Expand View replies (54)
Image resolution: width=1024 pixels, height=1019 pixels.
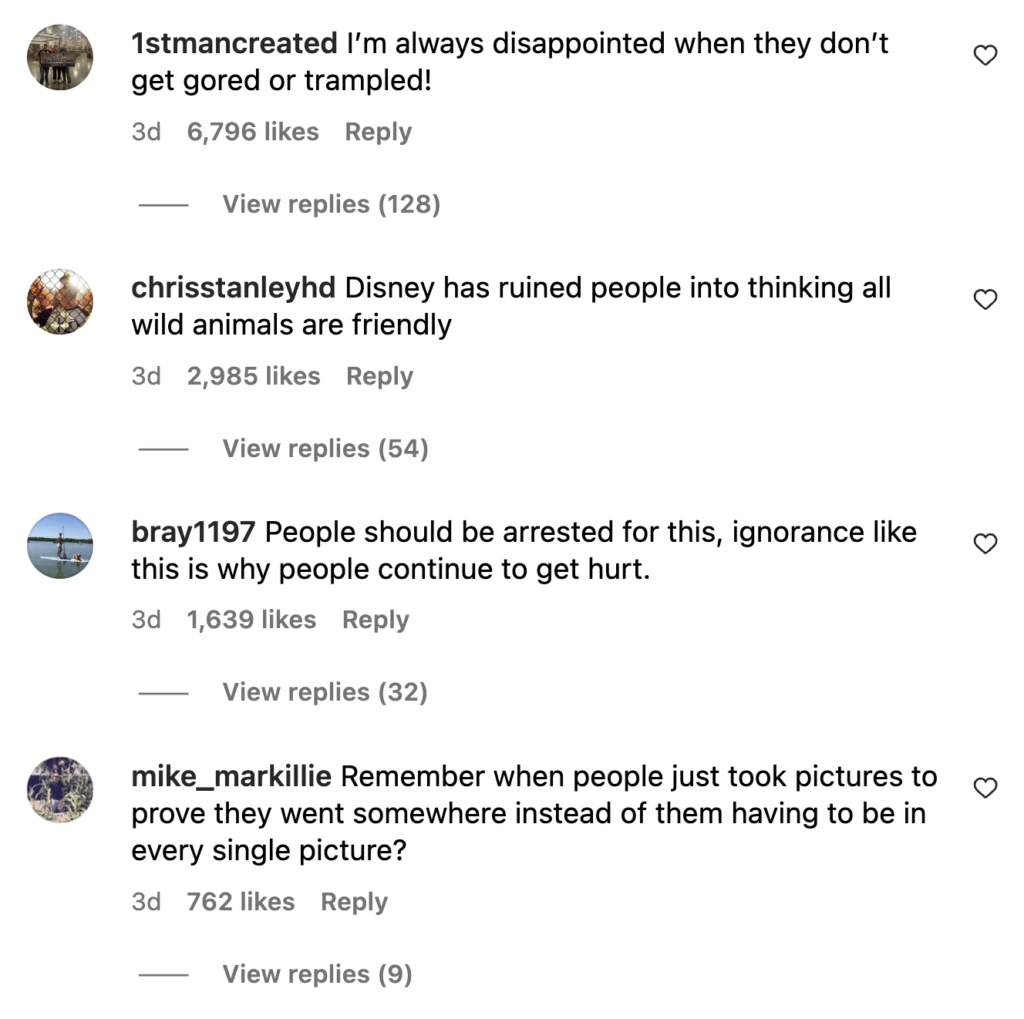click(325, 449)
